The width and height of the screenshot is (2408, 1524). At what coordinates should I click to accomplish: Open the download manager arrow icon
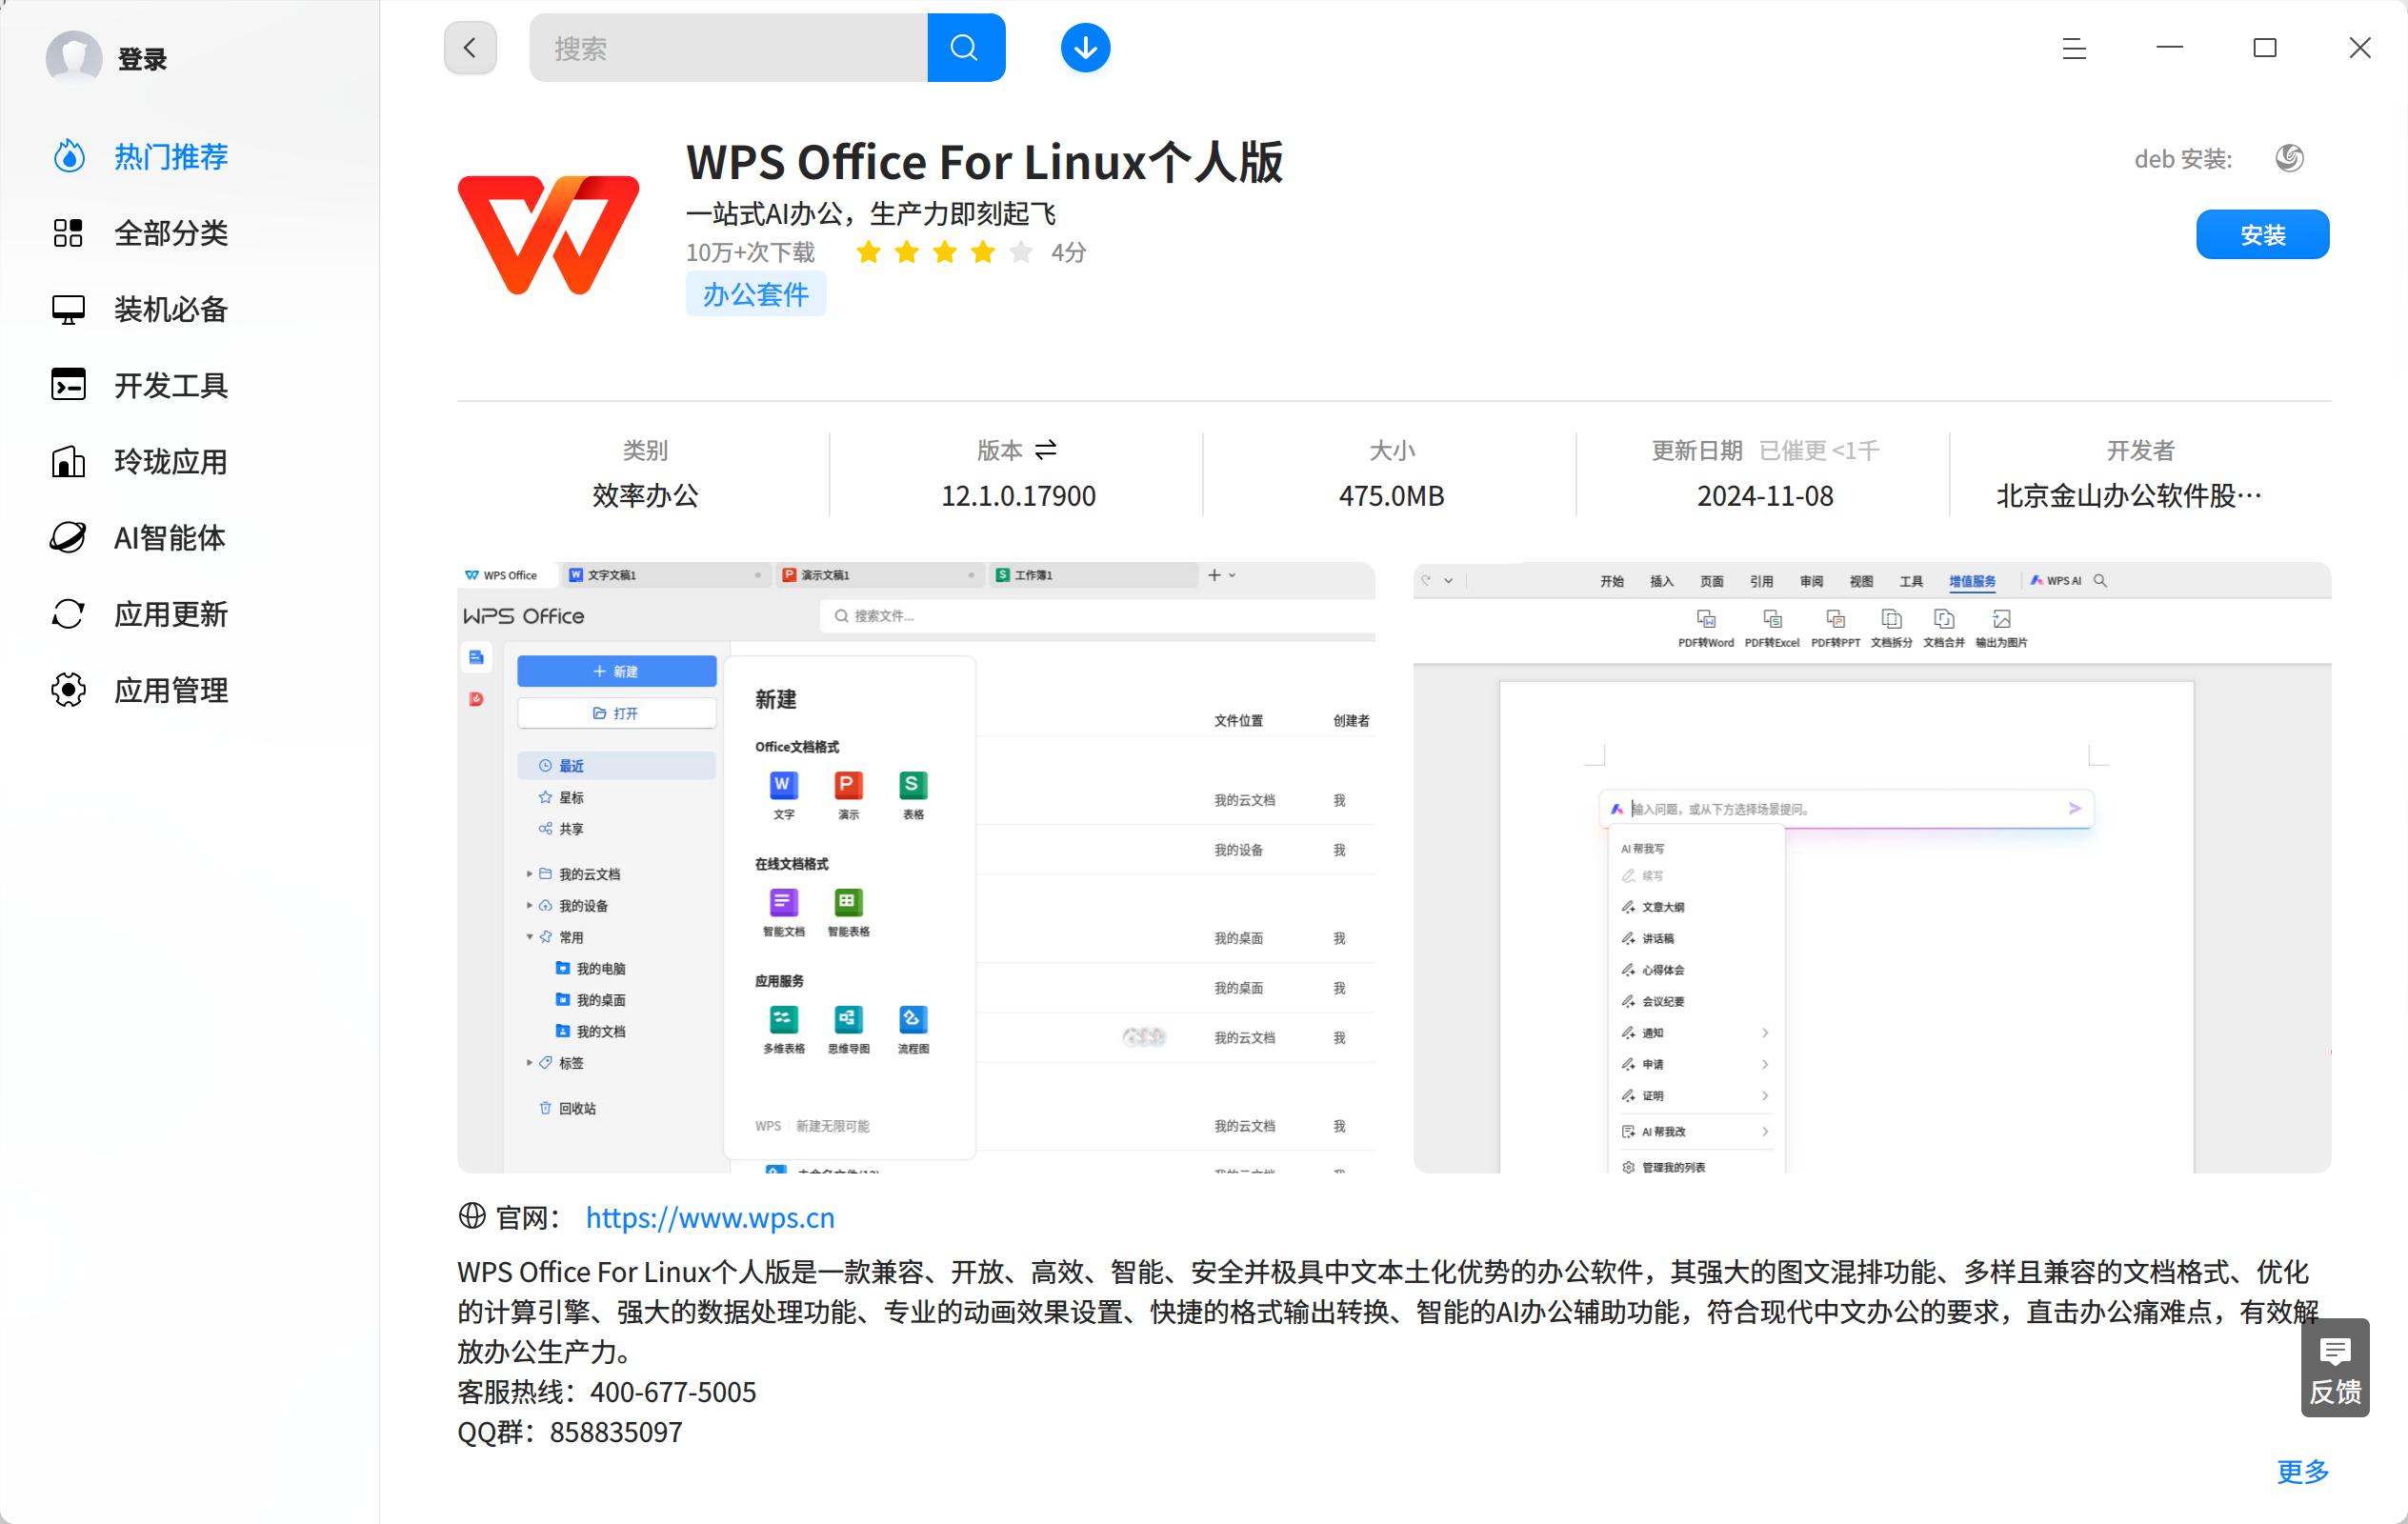pos(1085,47)
